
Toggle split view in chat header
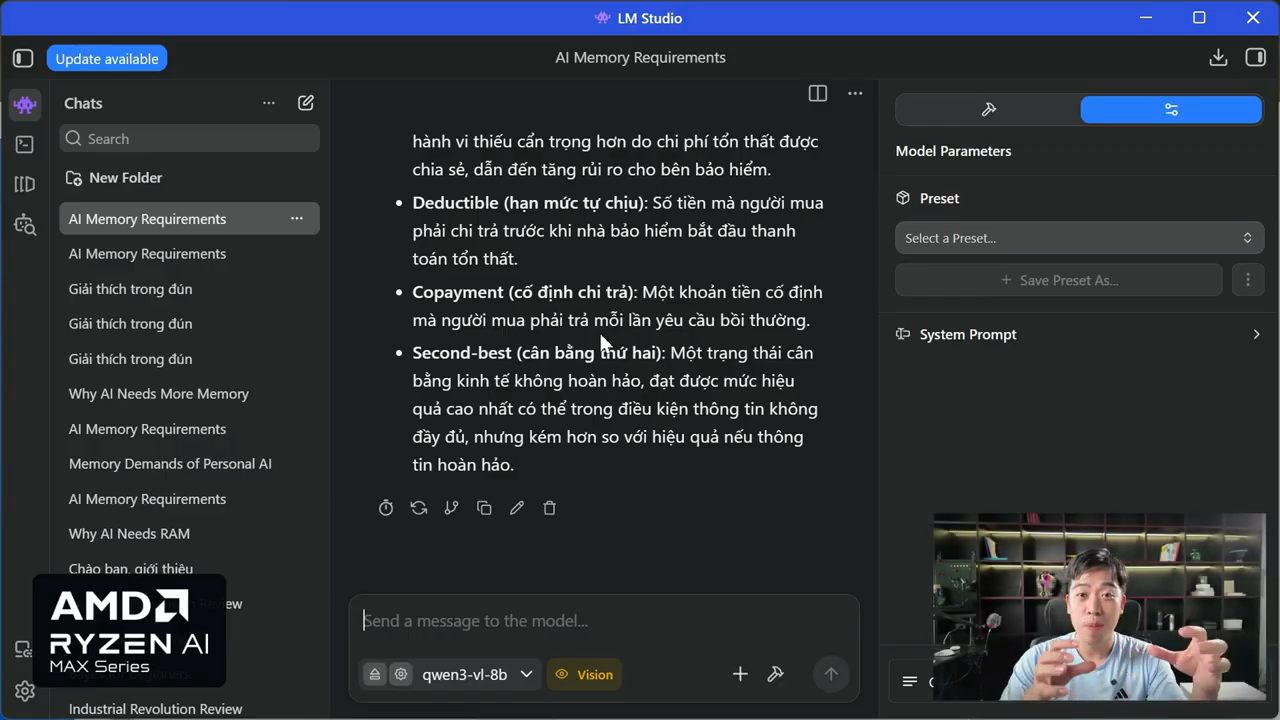[818, 93]
